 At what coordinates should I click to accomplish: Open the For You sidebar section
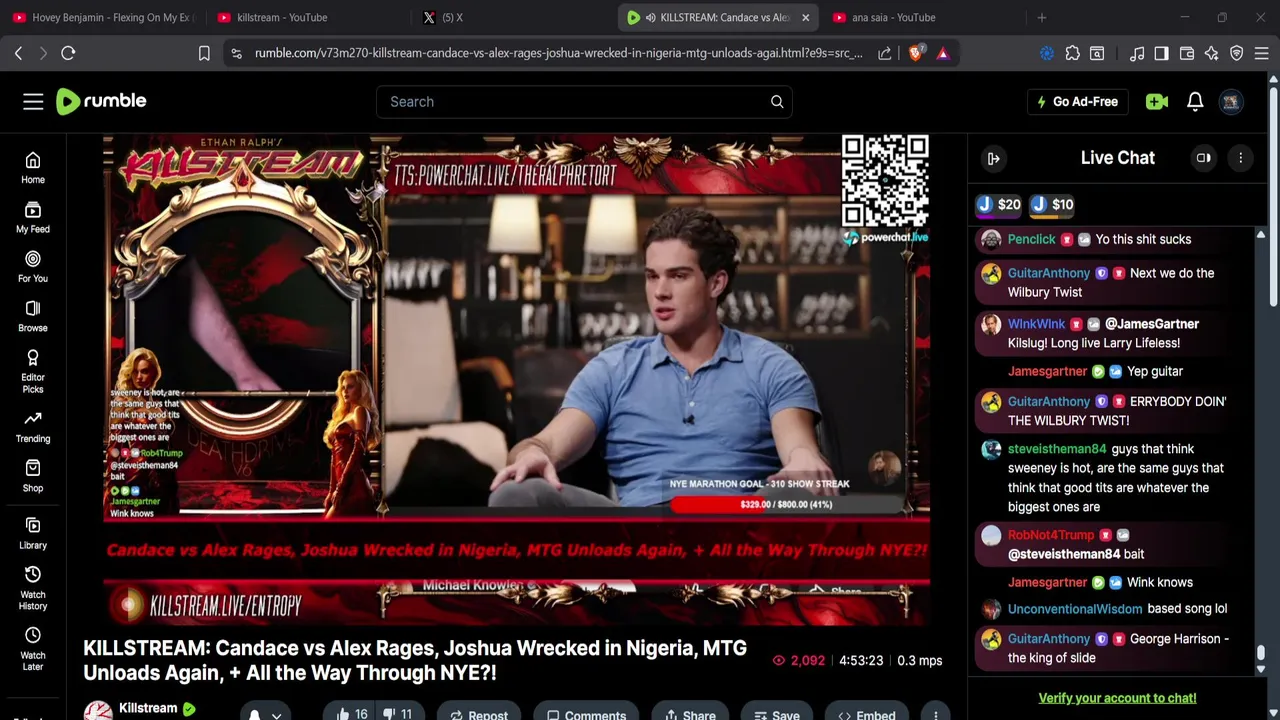33,266
